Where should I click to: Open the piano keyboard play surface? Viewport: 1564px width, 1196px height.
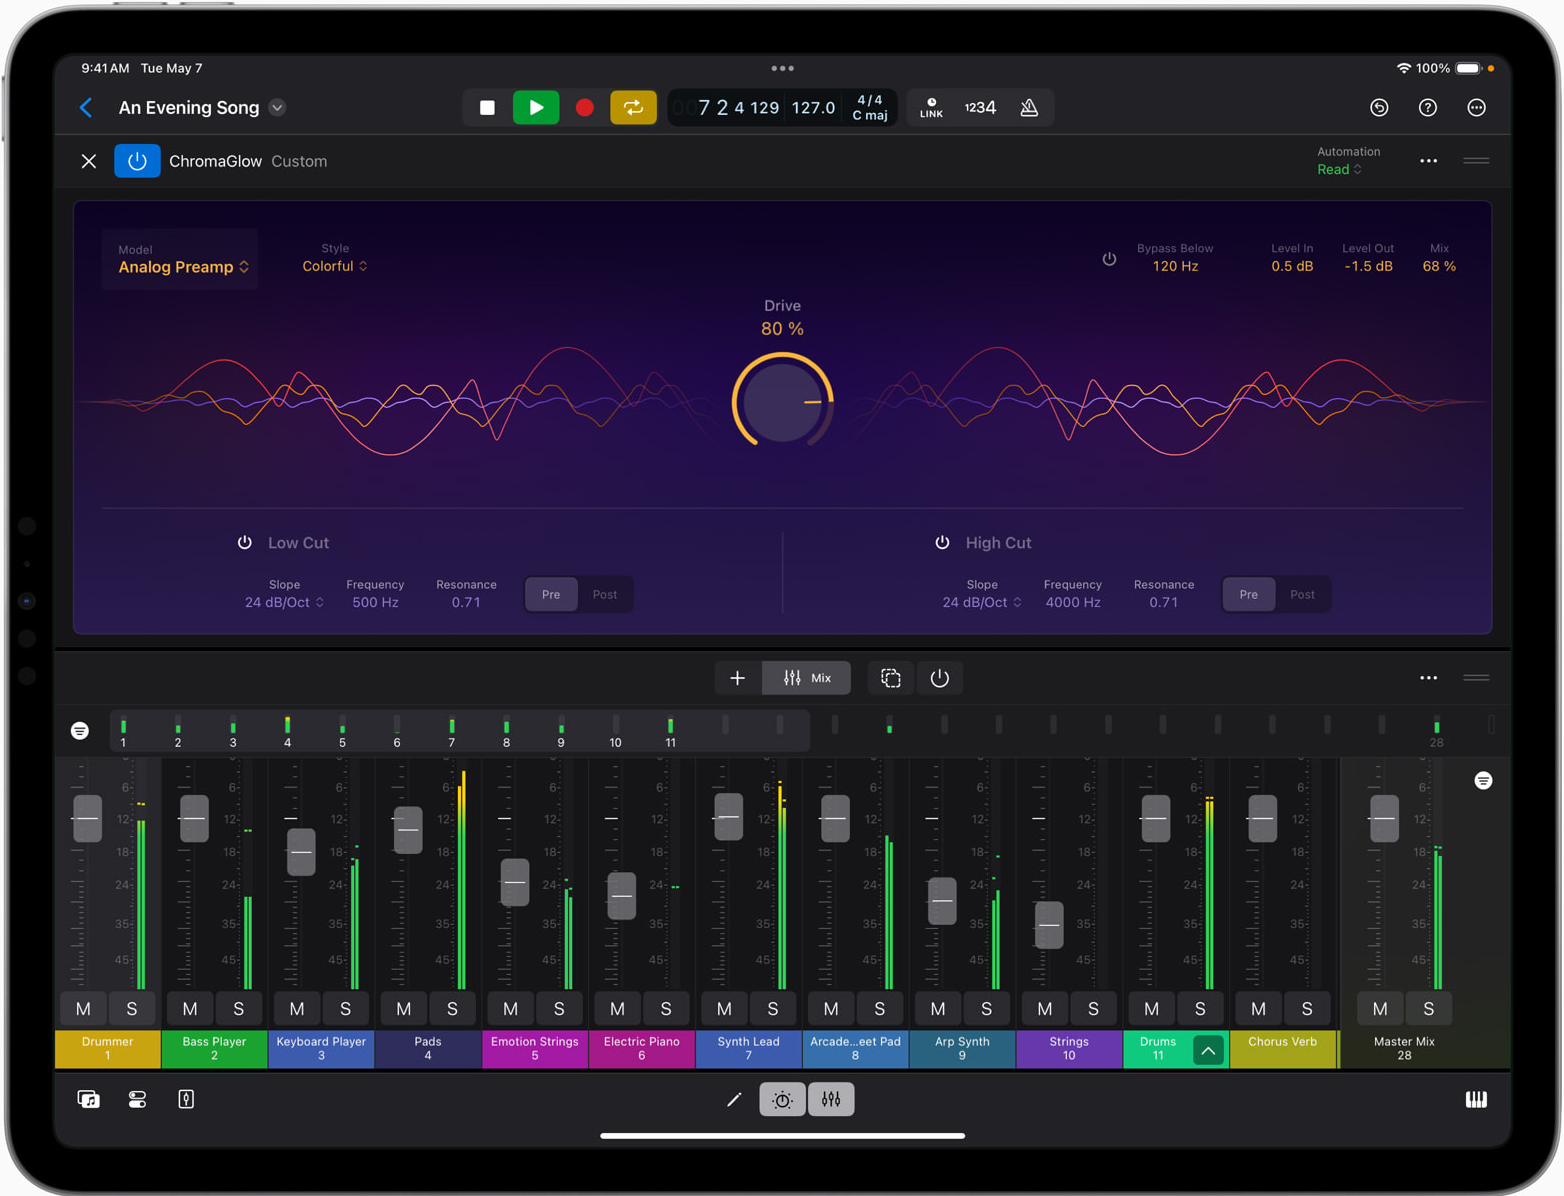1477,1099
